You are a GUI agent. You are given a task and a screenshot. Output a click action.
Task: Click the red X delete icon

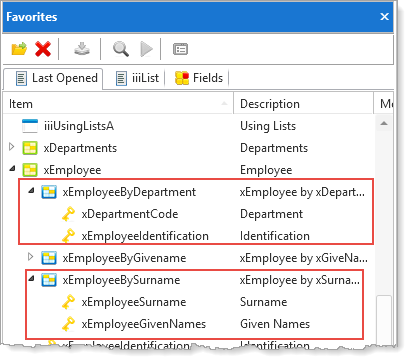43,49
